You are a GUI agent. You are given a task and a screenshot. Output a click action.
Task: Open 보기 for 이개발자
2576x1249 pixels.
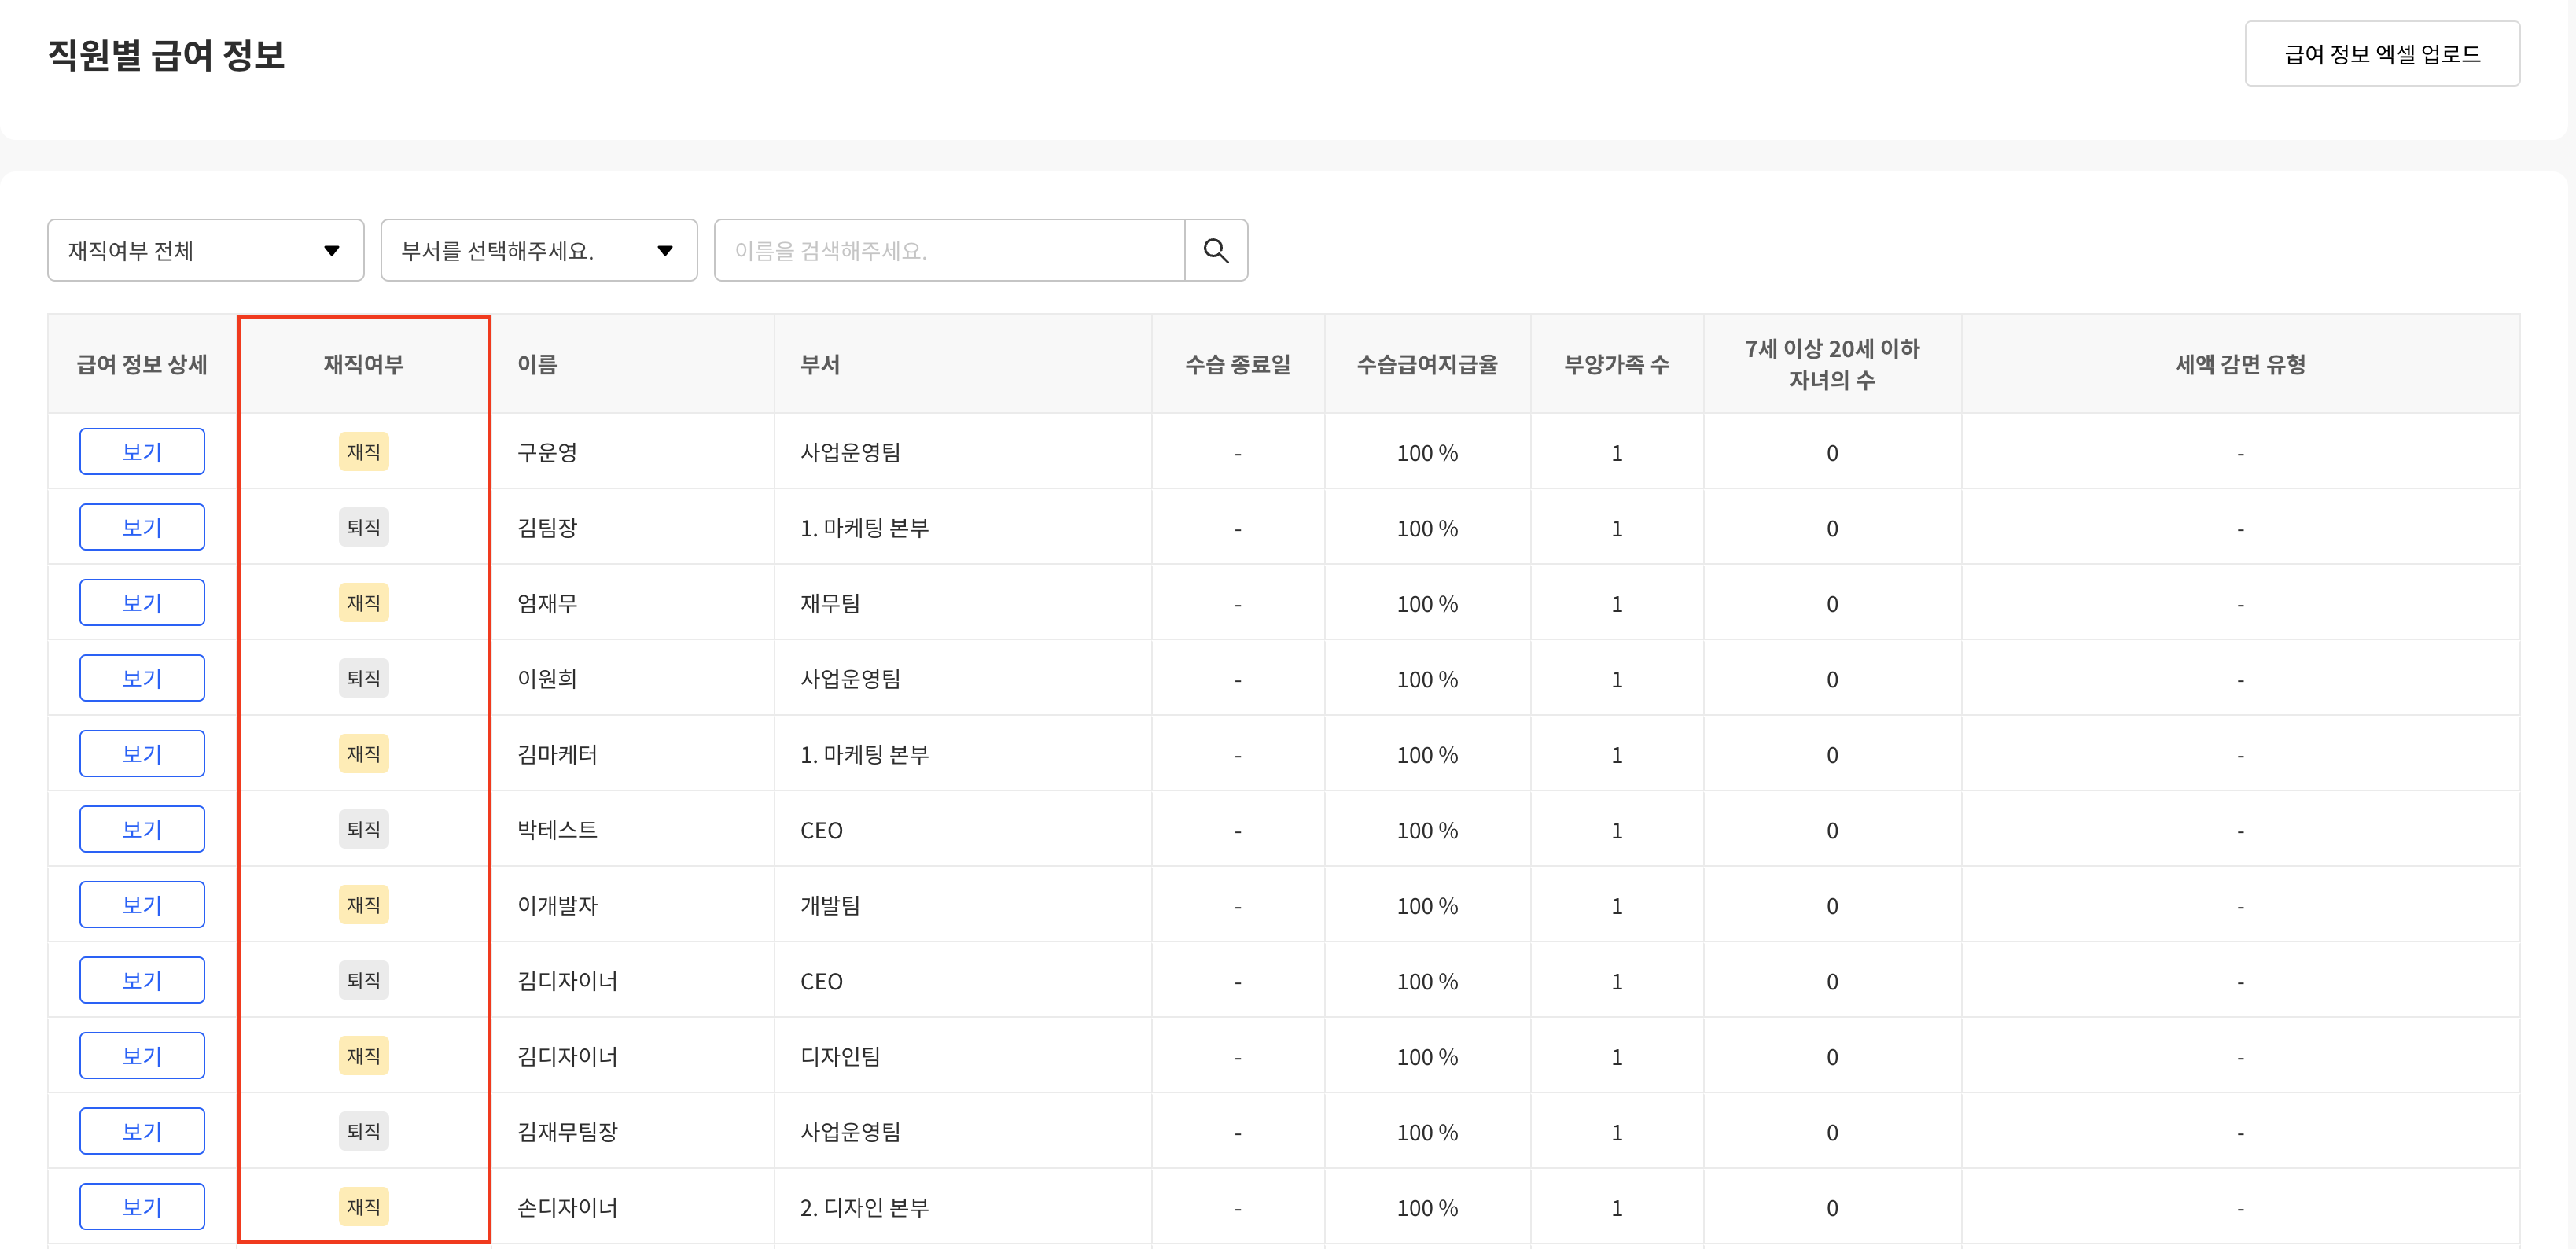point(142,905)
